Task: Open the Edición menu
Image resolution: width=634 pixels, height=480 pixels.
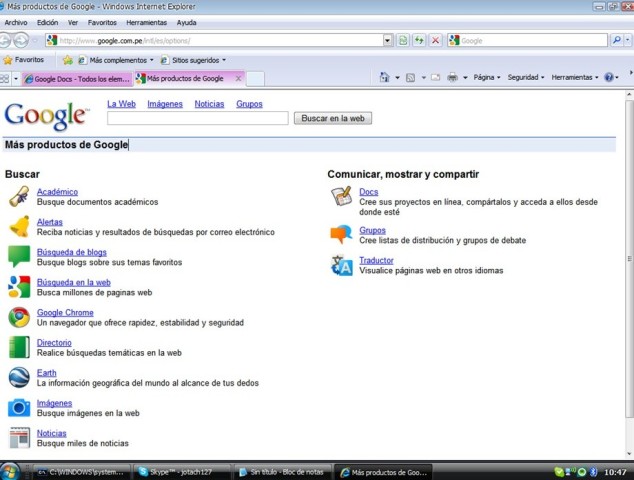Action: (x=48, y=23)
